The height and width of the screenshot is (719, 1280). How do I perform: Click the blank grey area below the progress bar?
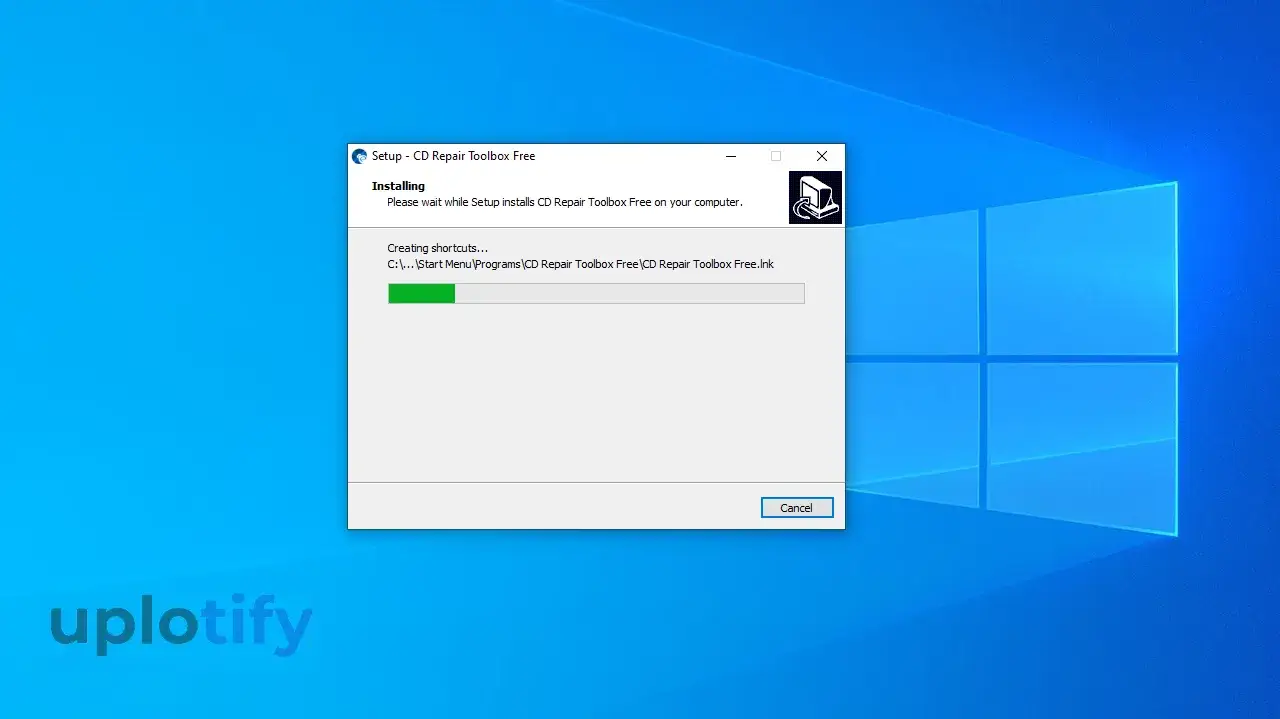click(x=595, y=395)
